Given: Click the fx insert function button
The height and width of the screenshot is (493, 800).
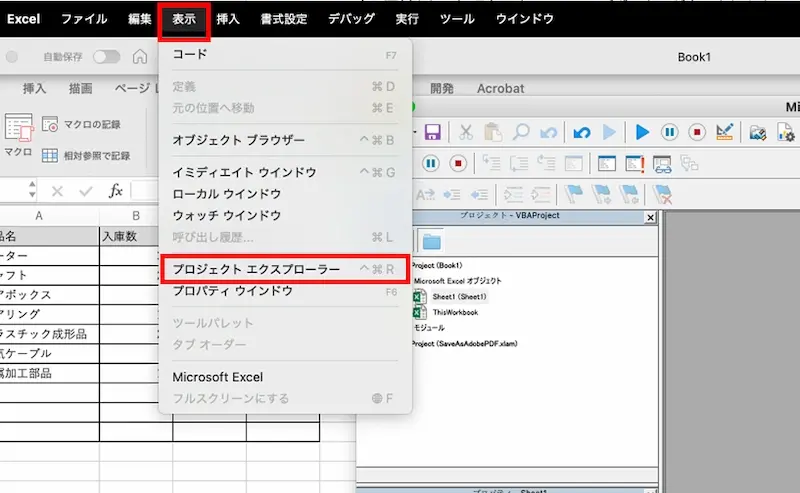Looking at the screenshot, I should (x=116, y=191).
